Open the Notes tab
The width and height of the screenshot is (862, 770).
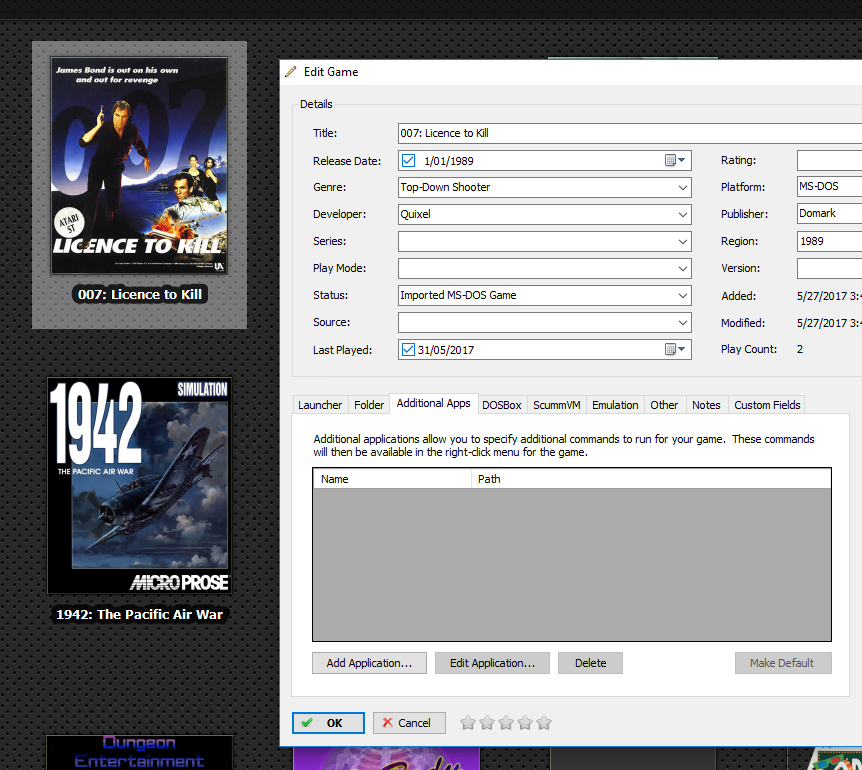click(706, 405)
